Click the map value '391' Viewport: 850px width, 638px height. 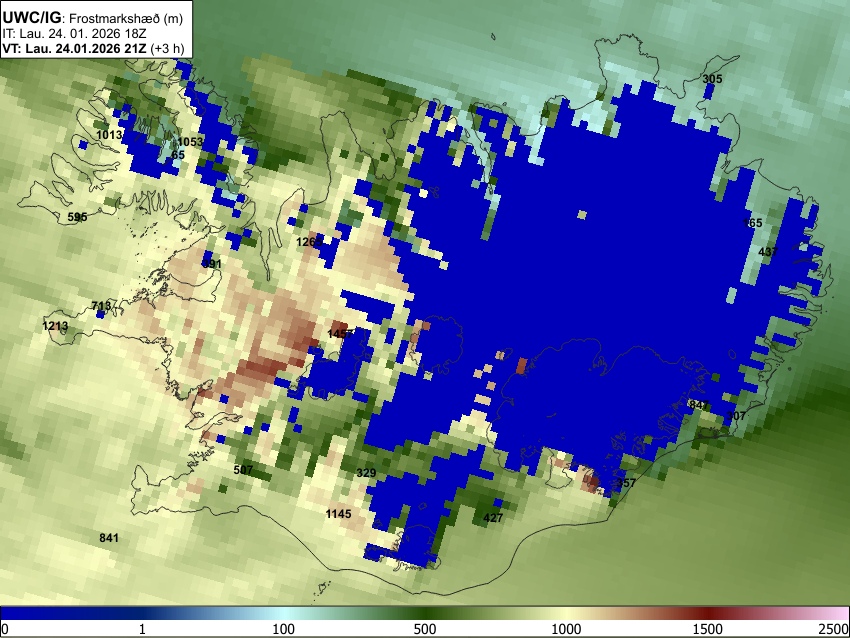point(211,264)
